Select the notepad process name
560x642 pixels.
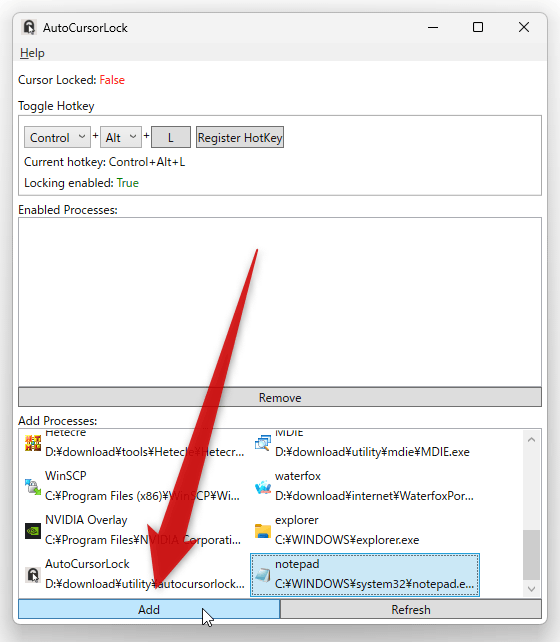[x=297, y=564]
